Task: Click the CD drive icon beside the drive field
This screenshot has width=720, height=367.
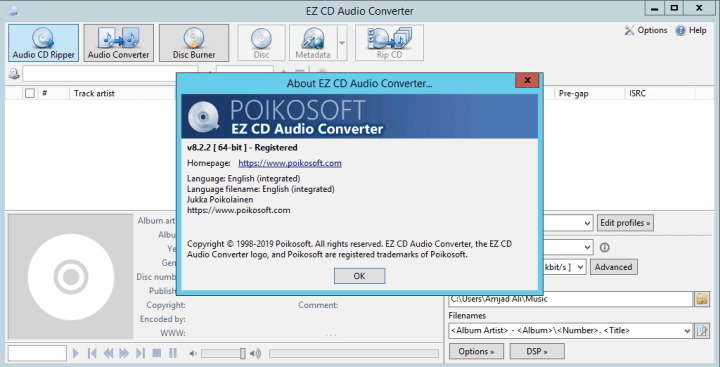Action: point(14,73)
